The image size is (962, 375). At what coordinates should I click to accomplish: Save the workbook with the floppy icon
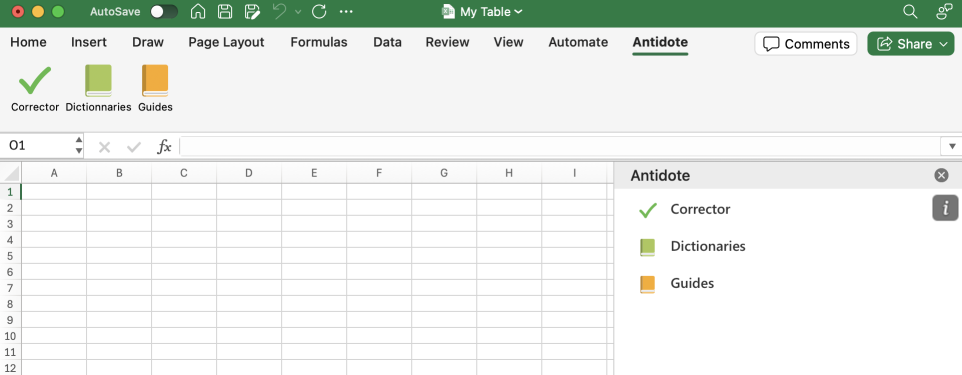click(x=225, y=12)
